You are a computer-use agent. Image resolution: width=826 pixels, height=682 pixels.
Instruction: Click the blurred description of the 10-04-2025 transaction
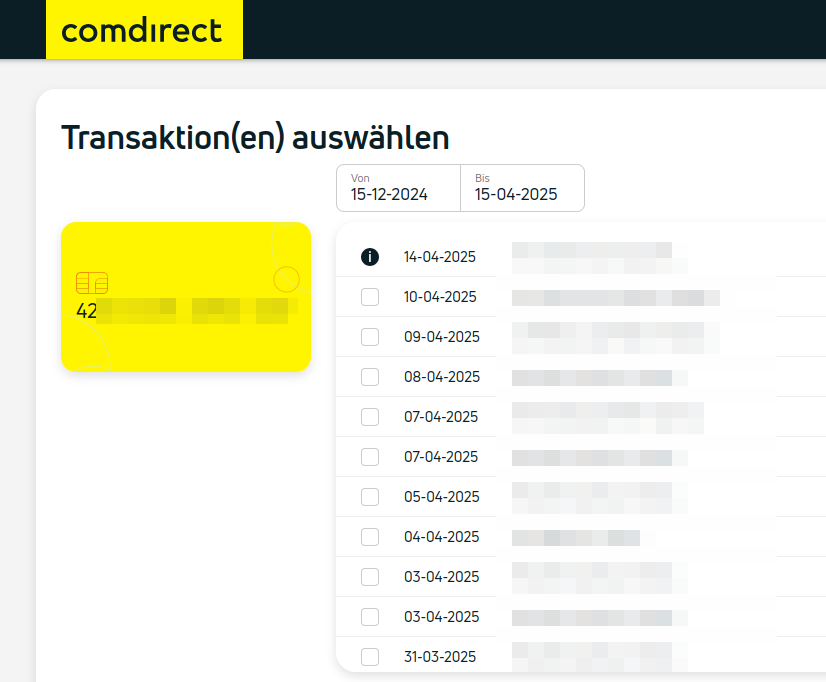click(615, 297)
